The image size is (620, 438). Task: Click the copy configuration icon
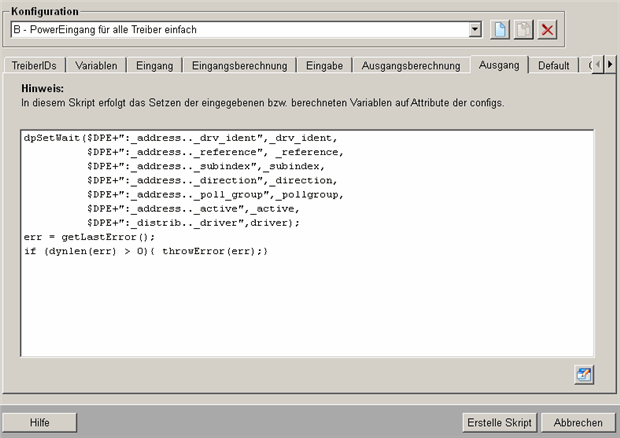pos(524,30)
